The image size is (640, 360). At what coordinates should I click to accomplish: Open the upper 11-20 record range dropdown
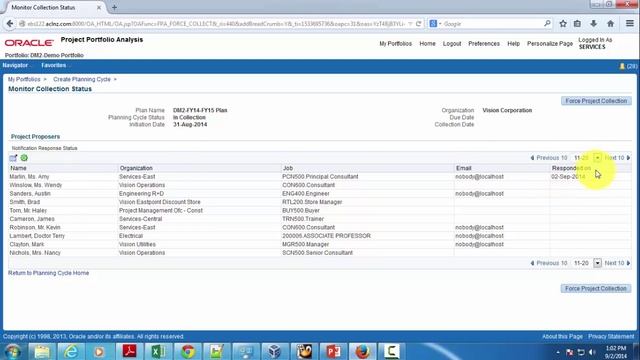coord(597,158)
